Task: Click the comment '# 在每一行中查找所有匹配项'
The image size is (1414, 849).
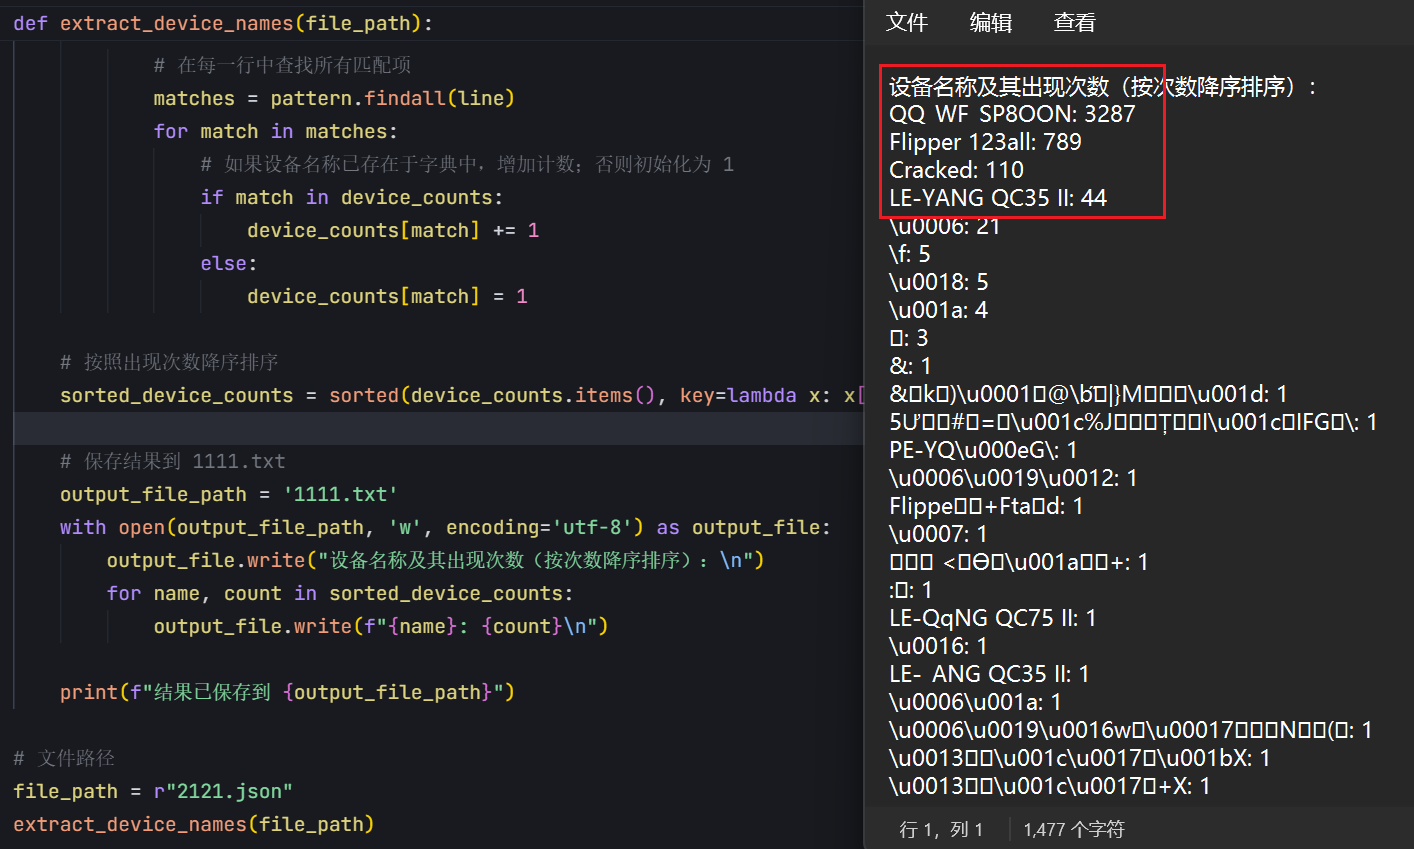Action: (282, 65)
